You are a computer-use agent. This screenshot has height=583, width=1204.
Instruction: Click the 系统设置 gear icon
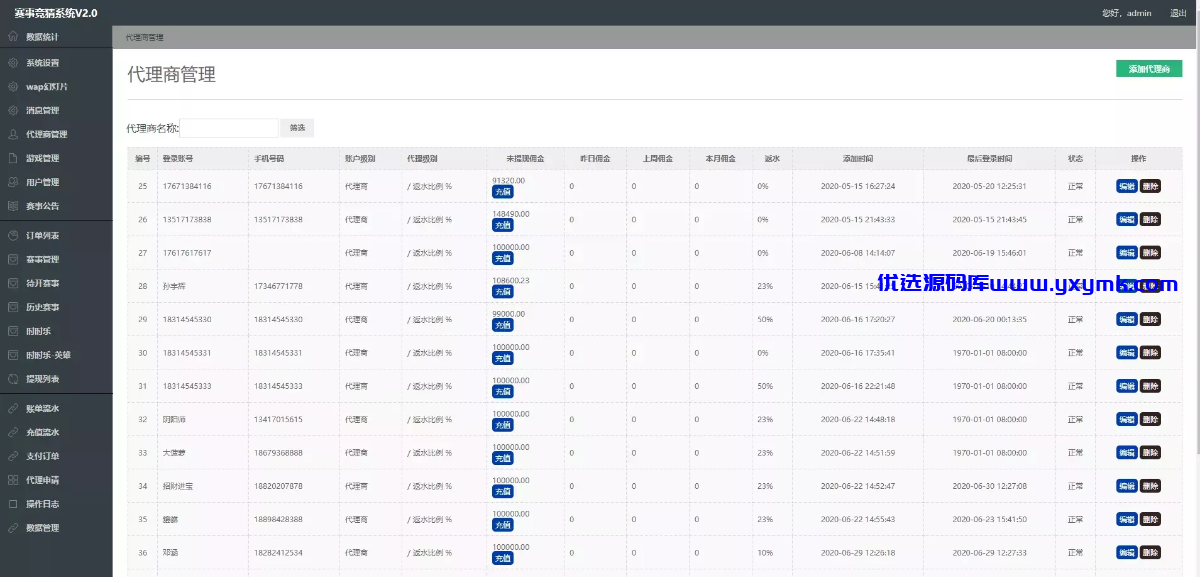[x=13, y=63]
